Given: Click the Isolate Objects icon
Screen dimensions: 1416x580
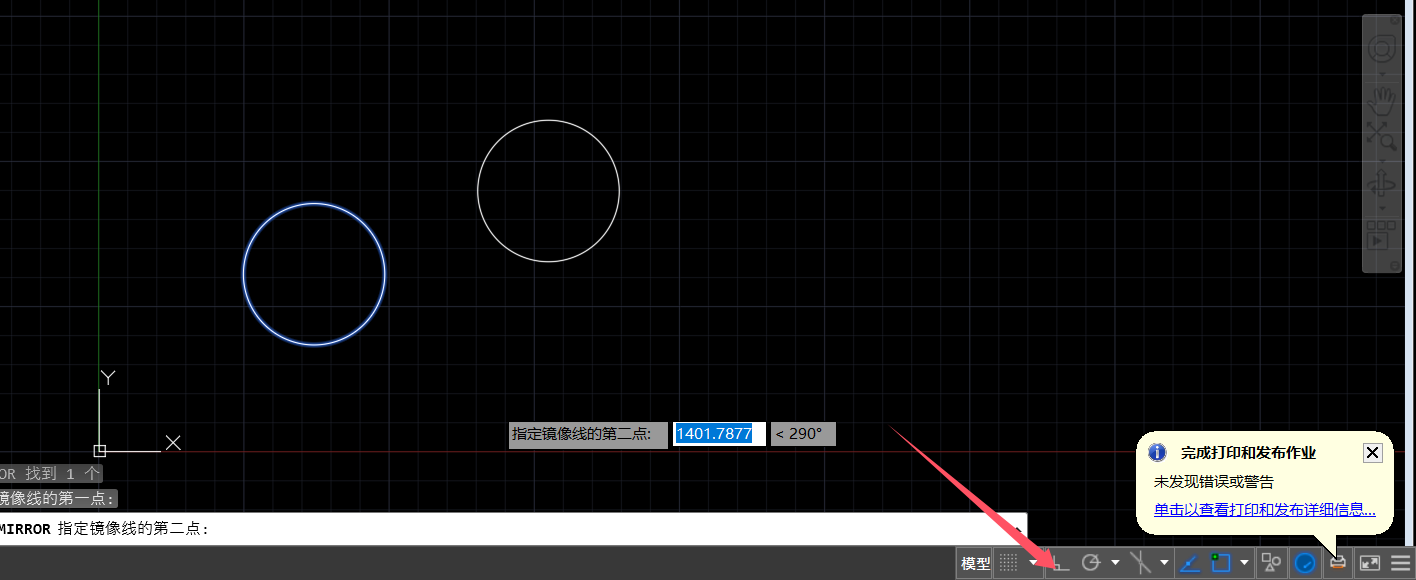Looking at the screenshot, I should pos(1271,563).
